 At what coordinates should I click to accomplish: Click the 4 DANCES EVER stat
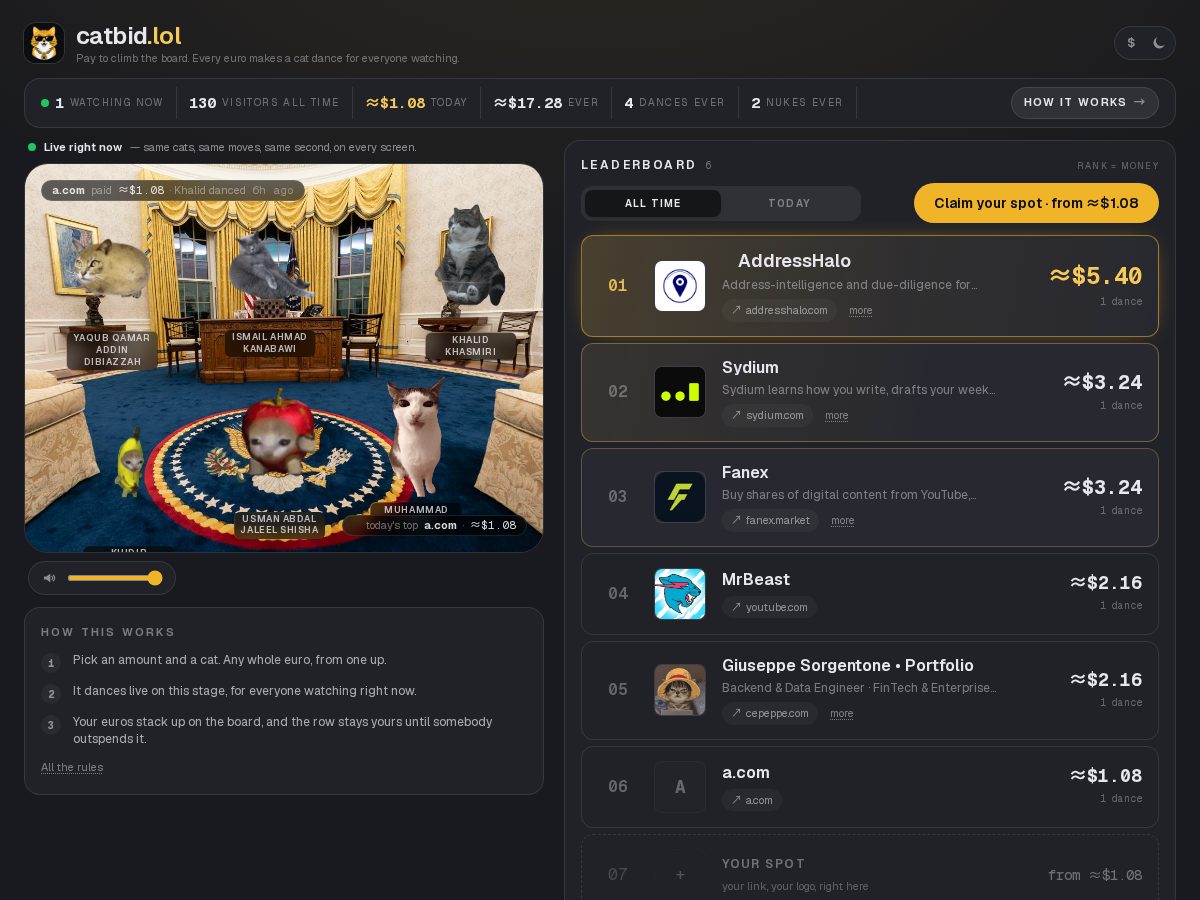[x=675, y=103]
